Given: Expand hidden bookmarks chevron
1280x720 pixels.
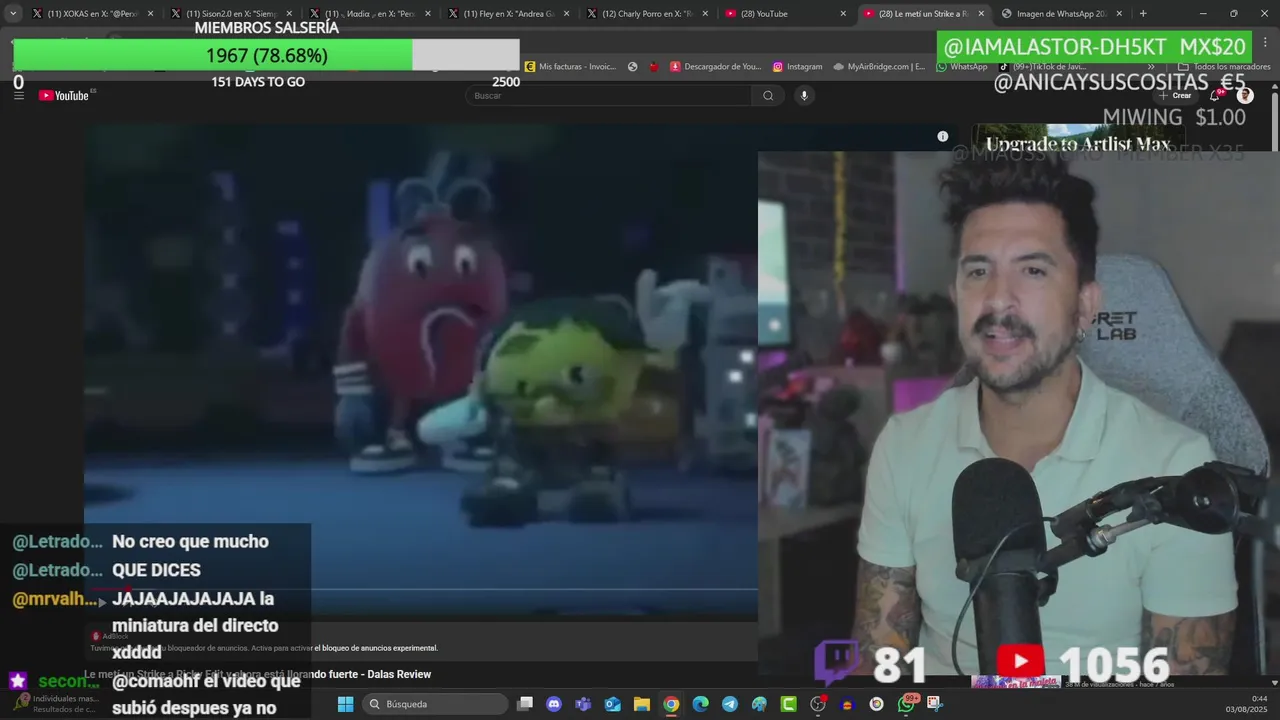Looking at the screenshot, I should coord(1151,67).
